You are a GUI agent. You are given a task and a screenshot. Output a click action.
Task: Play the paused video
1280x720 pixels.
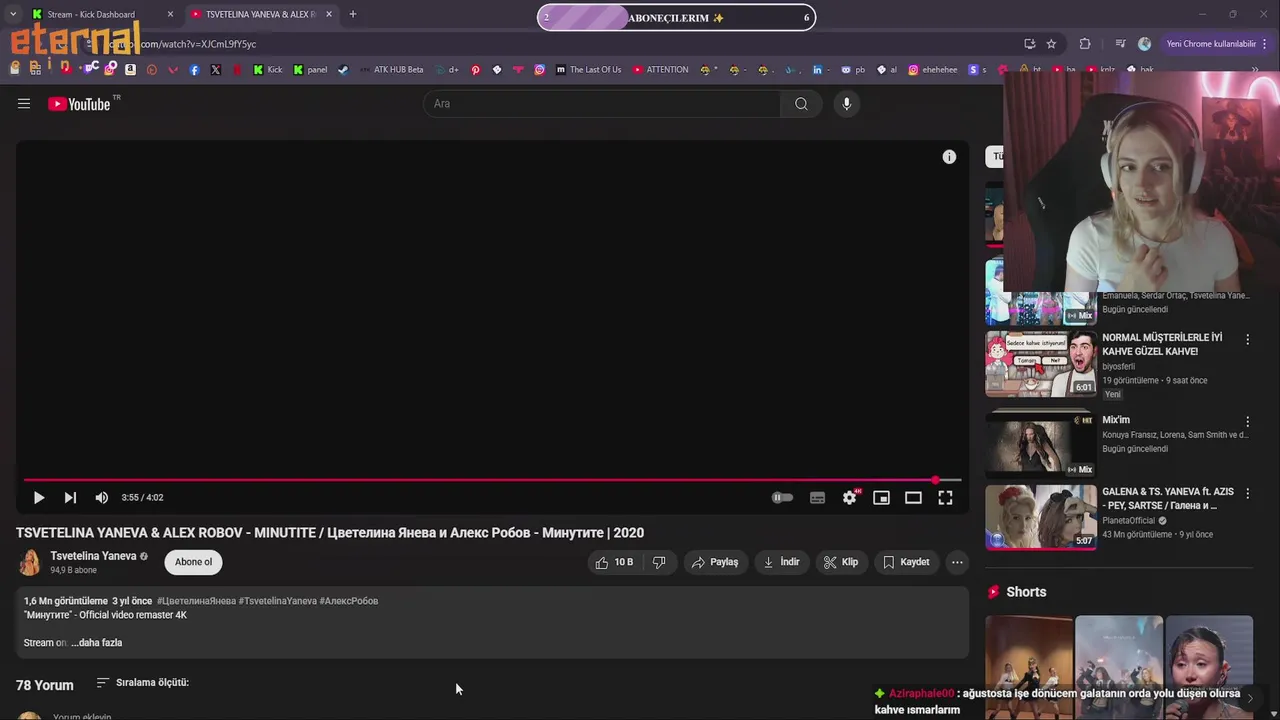(x=38, y=497)
